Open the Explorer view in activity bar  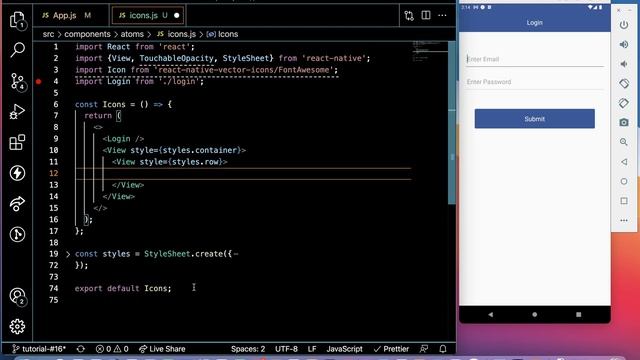[17, 20]
